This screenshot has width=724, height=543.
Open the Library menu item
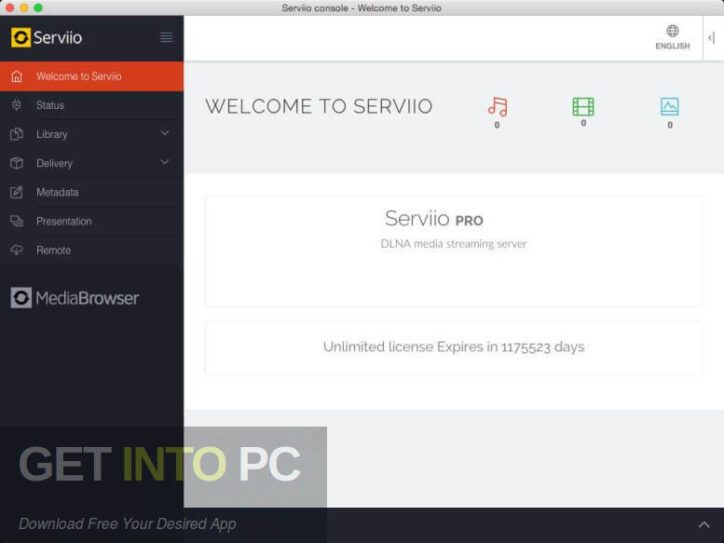92,134
